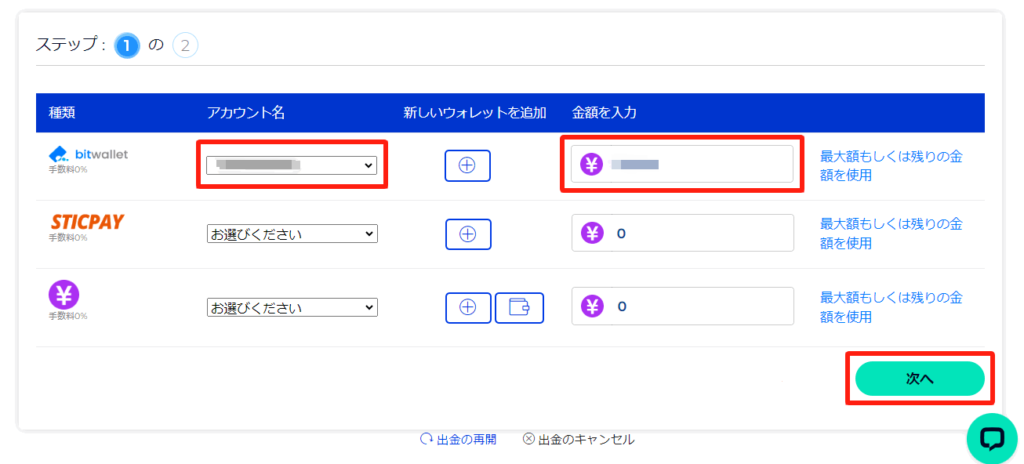Open the live chat bubble
1024x464 pixels.
tap(991, 438)
